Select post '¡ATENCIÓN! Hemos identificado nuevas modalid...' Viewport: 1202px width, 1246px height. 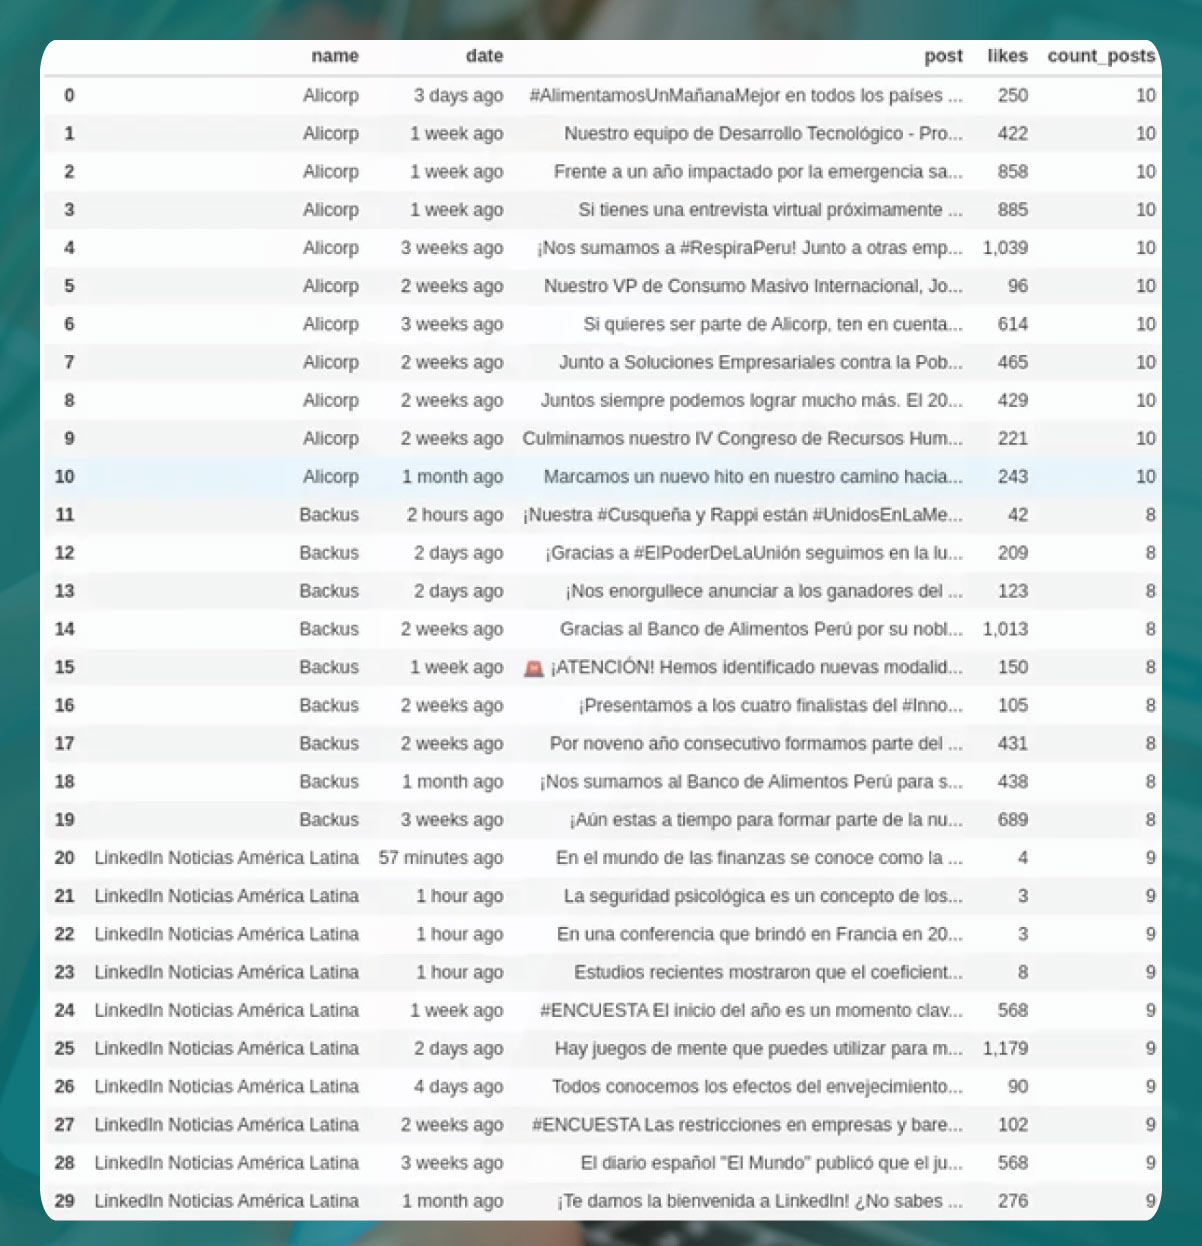(756, 667)
